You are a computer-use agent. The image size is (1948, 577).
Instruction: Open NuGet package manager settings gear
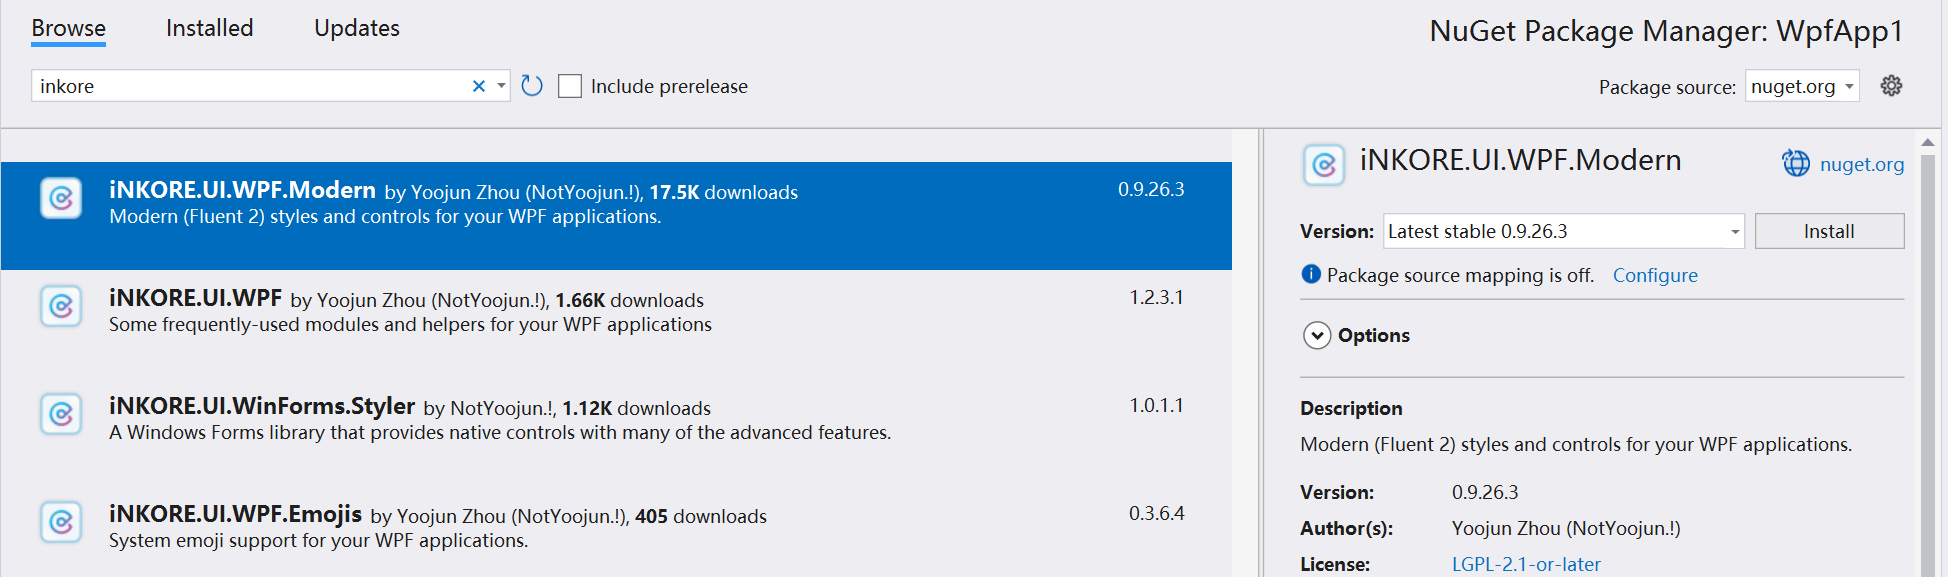pyautogui.click(x=1891, y=86)
